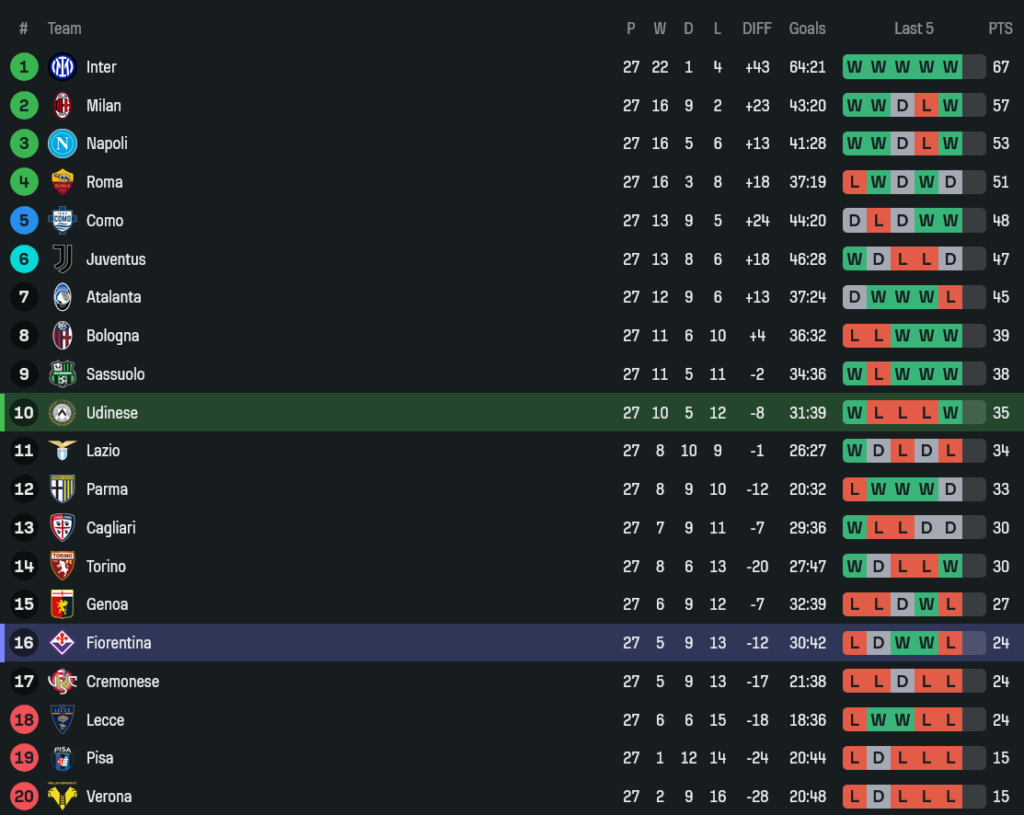This screenshot has height=815, width=1024.
Task: Click the Fiorentina club logo
Action: coord(62,643)
